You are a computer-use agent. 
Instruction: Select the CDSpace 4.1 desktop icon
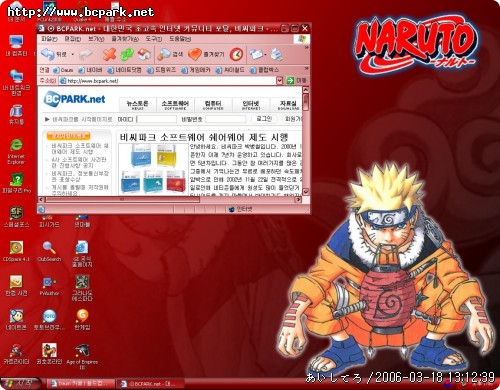point(16,251)
